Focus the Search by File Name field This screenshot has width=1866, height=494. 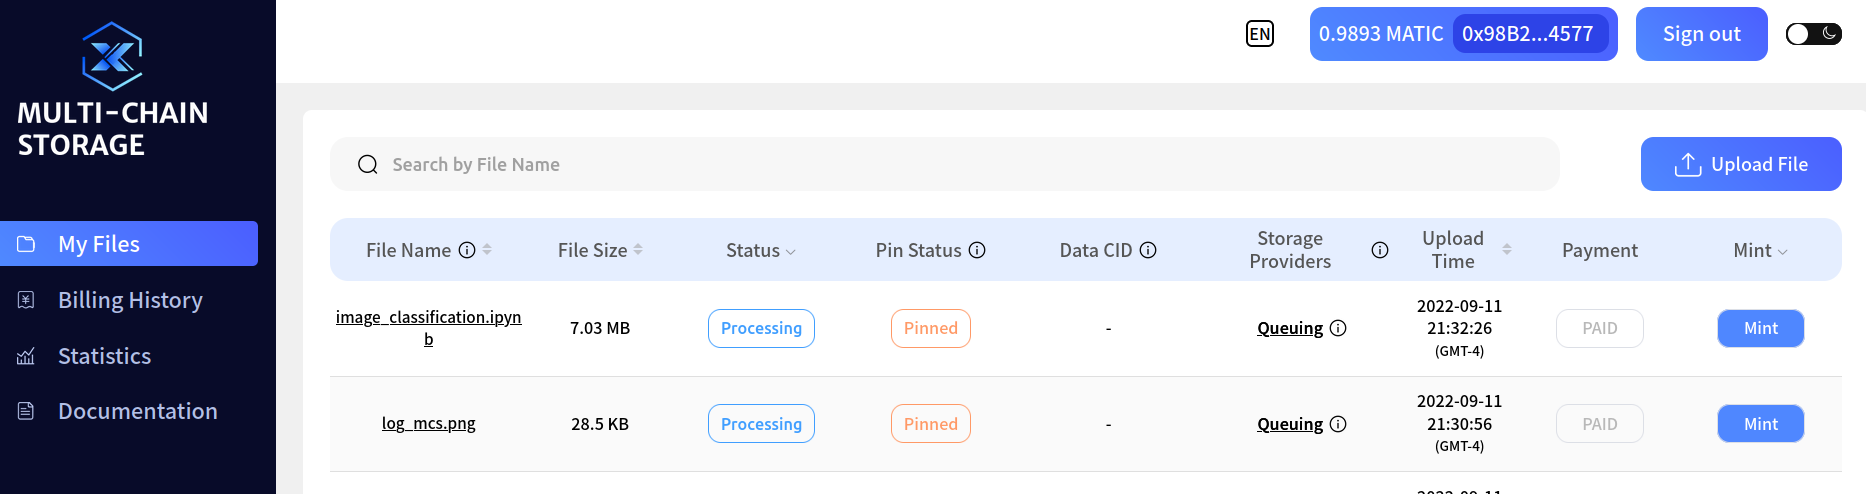pyautogui.click(x=945, y=164)
